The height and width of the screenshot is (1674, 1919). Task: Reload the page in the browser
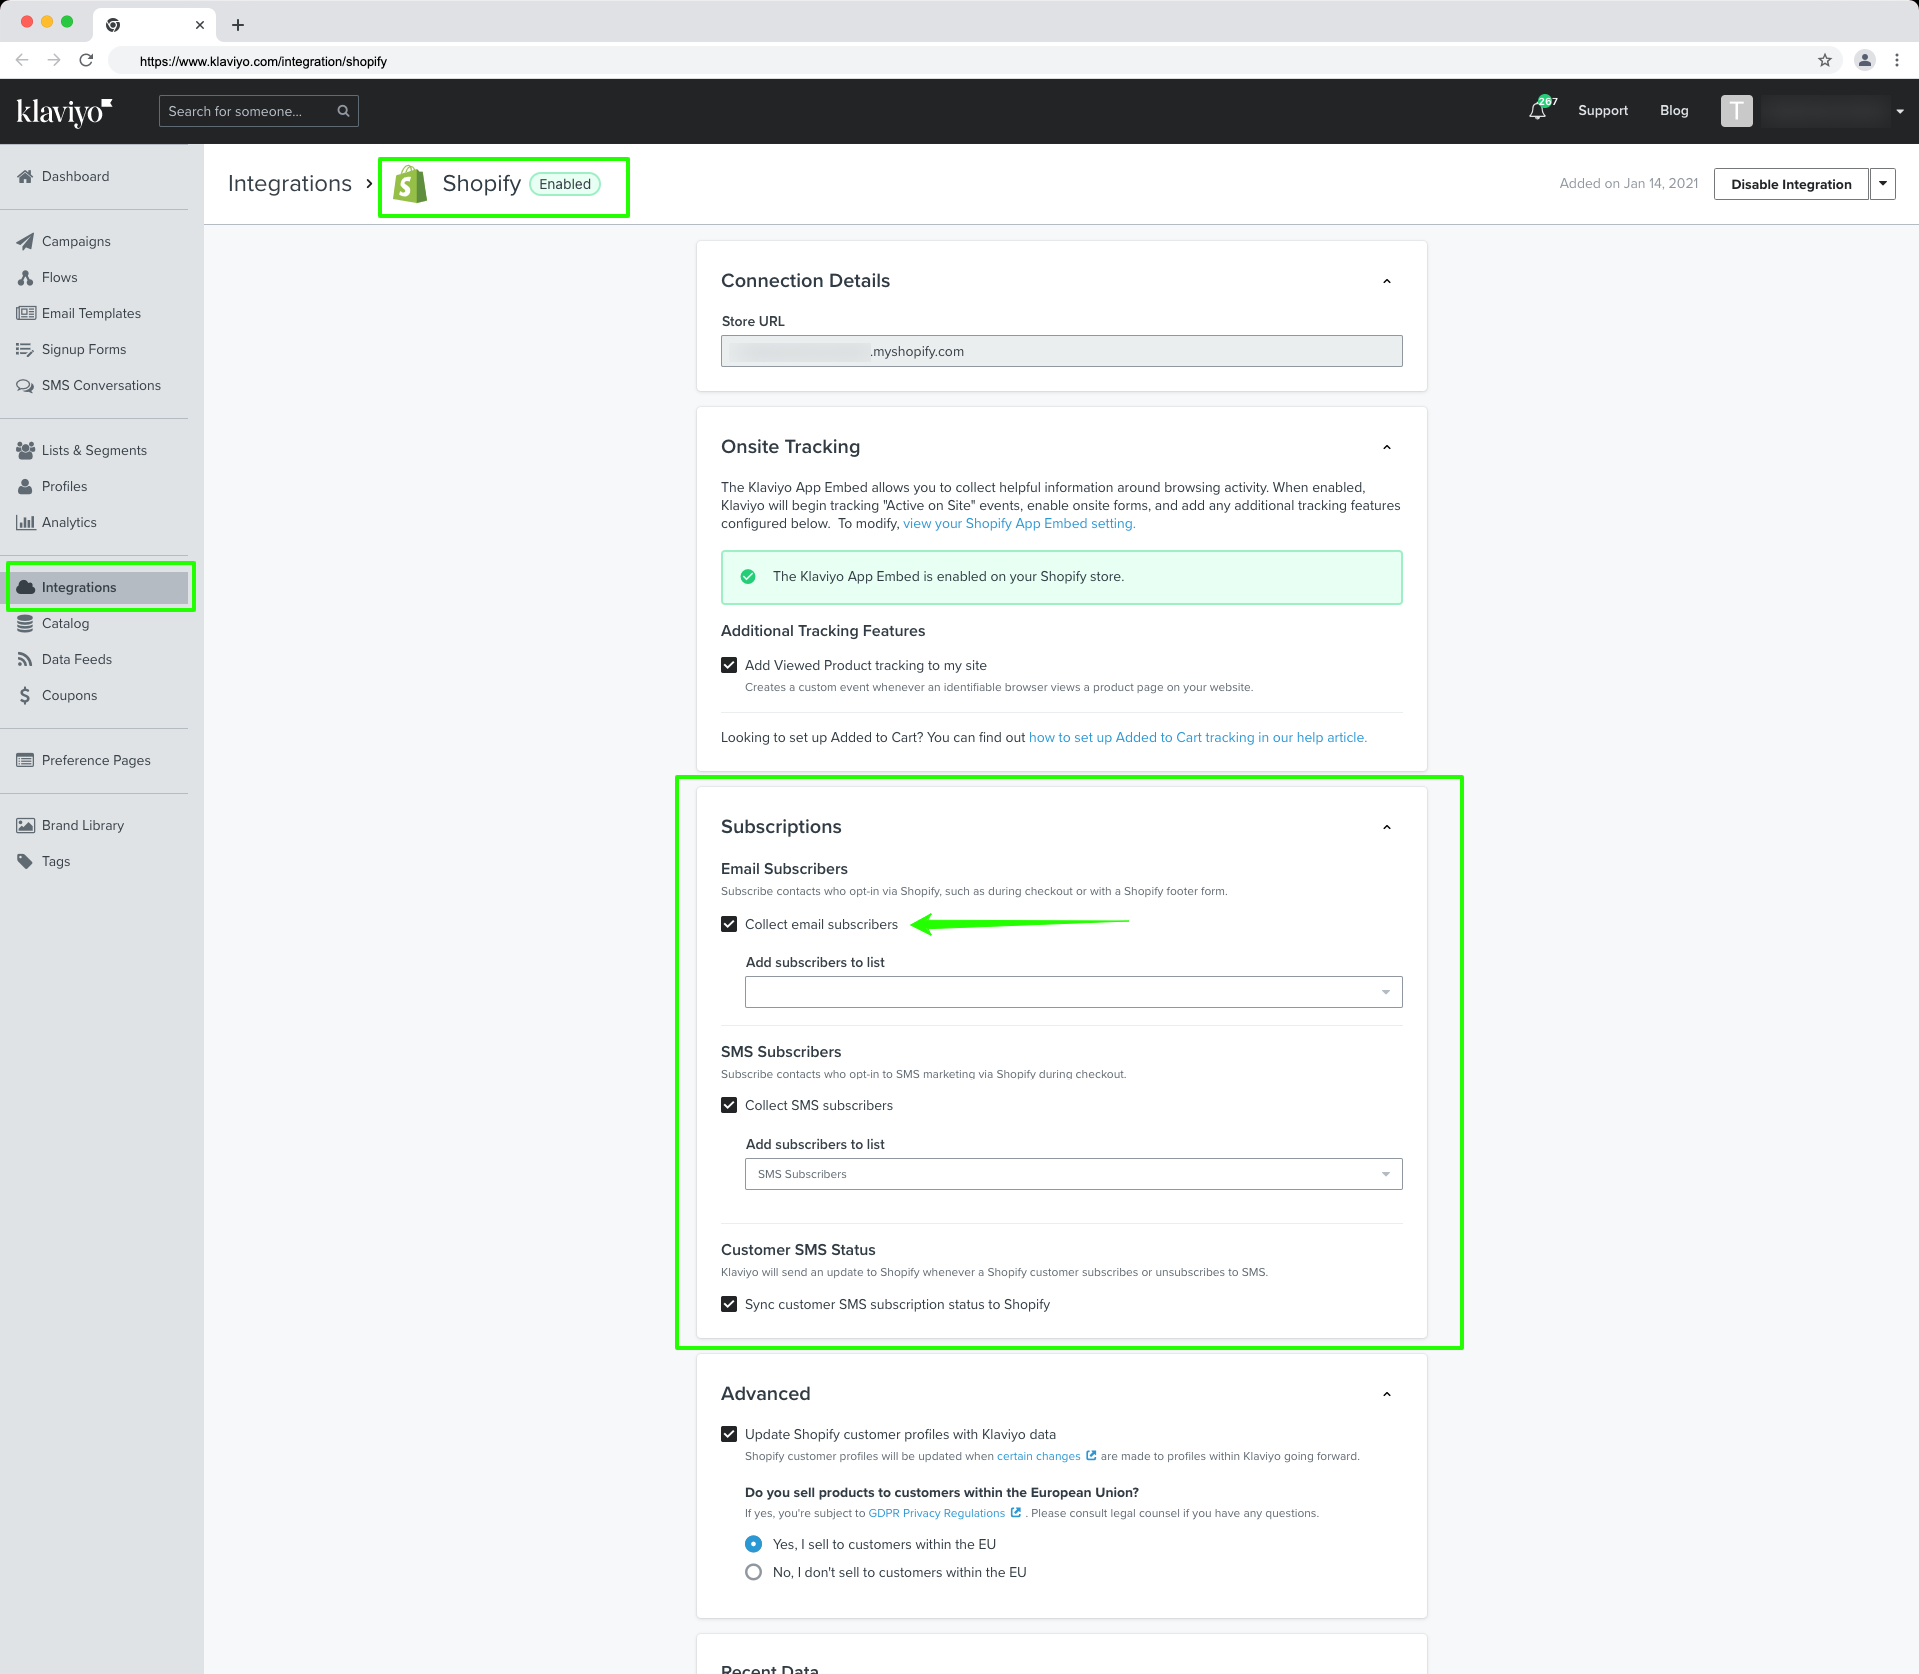pos(86,60)
